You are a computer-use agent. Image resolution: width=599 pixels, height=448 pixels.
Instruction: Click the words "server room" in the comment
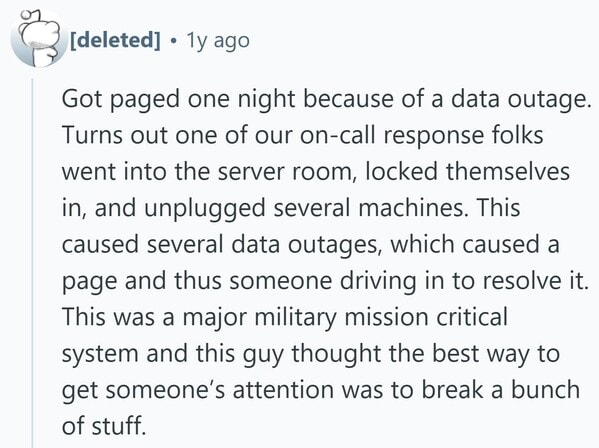point(285,172)
